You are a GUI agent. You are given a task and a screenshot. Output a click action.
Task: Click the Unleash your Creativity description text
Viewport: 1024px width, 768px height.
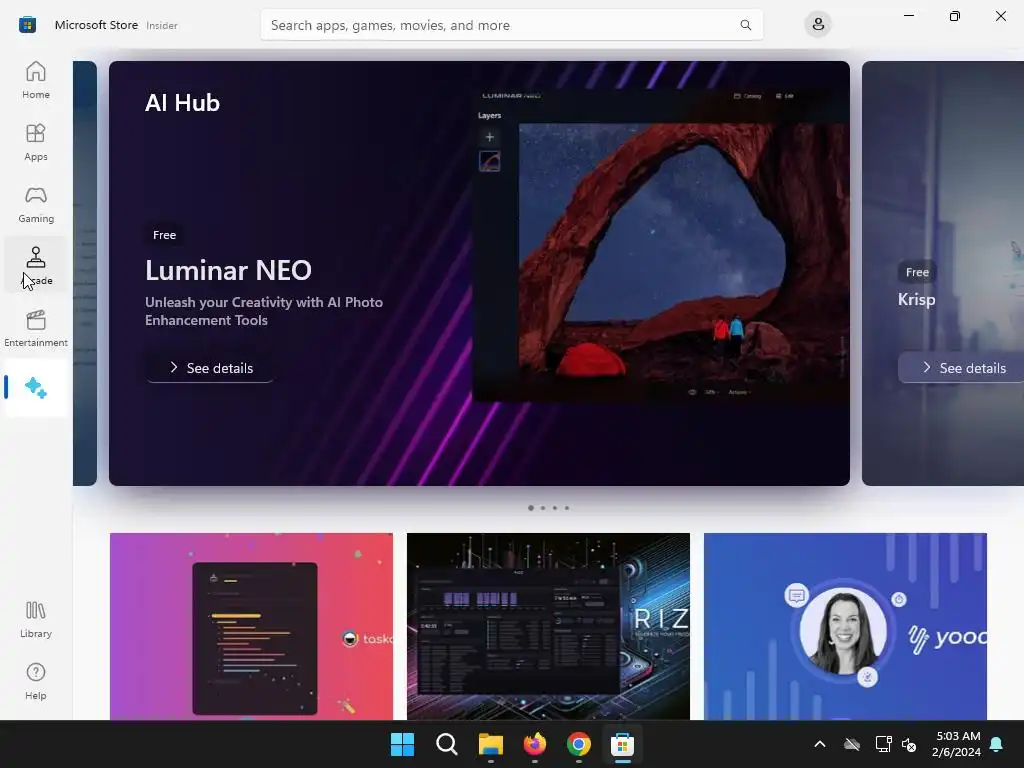click(264, 311)
